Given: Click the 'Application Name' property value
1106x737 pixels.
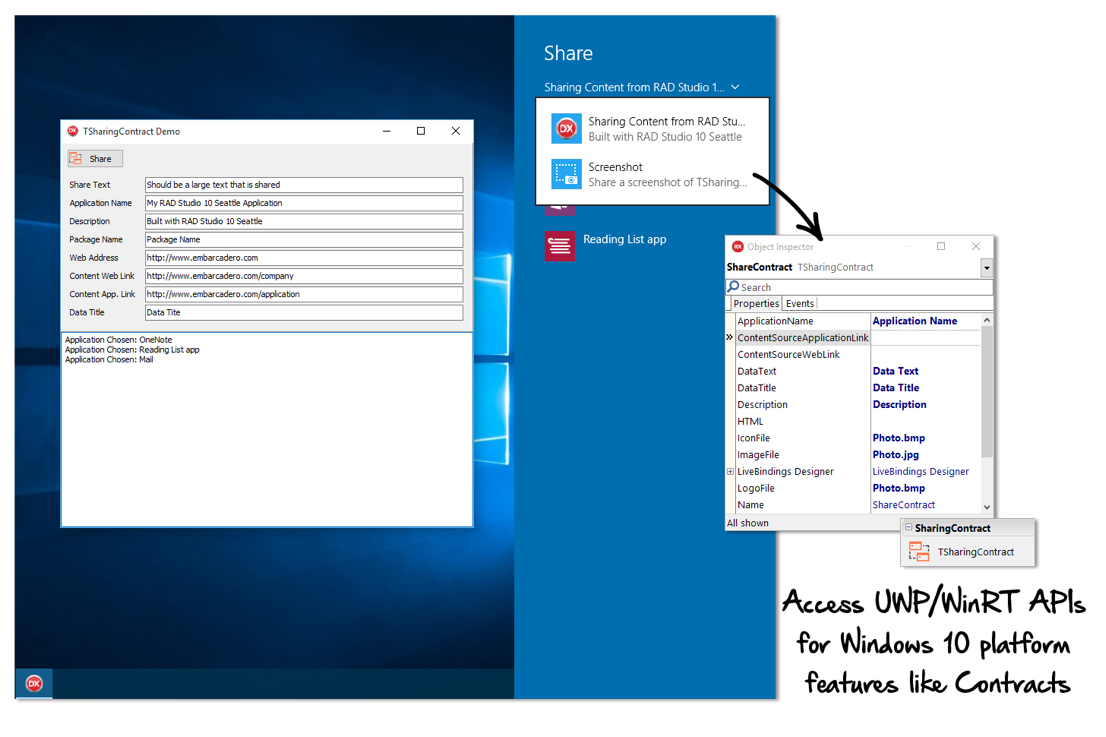Looking at the screenshot, I should pos(915,321).
